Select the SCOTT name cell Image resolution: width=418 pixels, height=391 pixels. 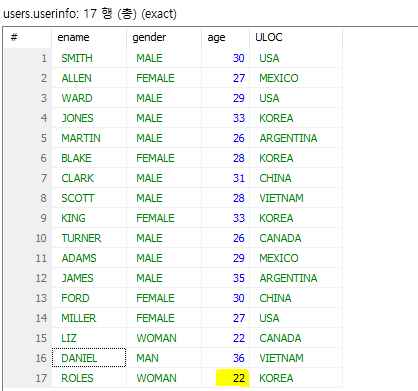point(89,198)
